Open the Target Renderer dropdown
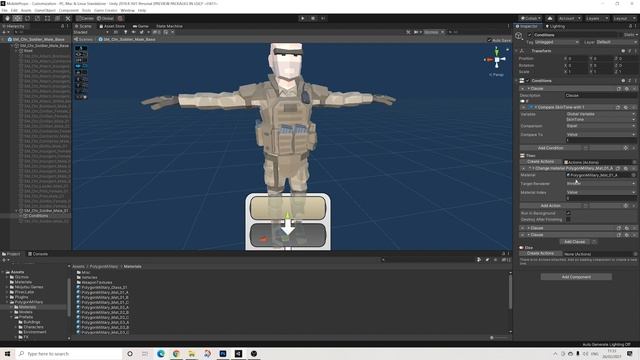Image resolution: width=640 pixels, height=360 pixels. click(x=600, y=184)
